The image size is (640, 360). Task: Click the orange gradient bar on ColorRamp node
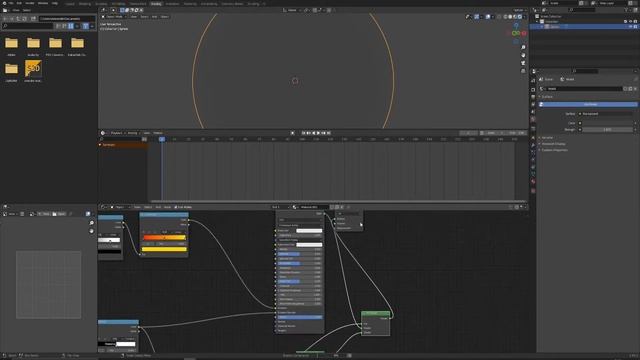164,238
